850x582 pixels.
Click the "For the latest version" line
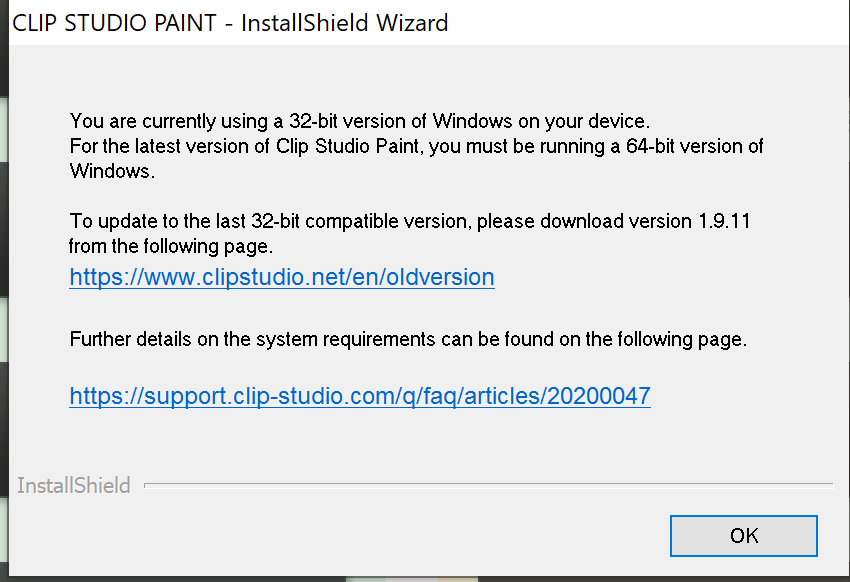click(x=416, y=147)
